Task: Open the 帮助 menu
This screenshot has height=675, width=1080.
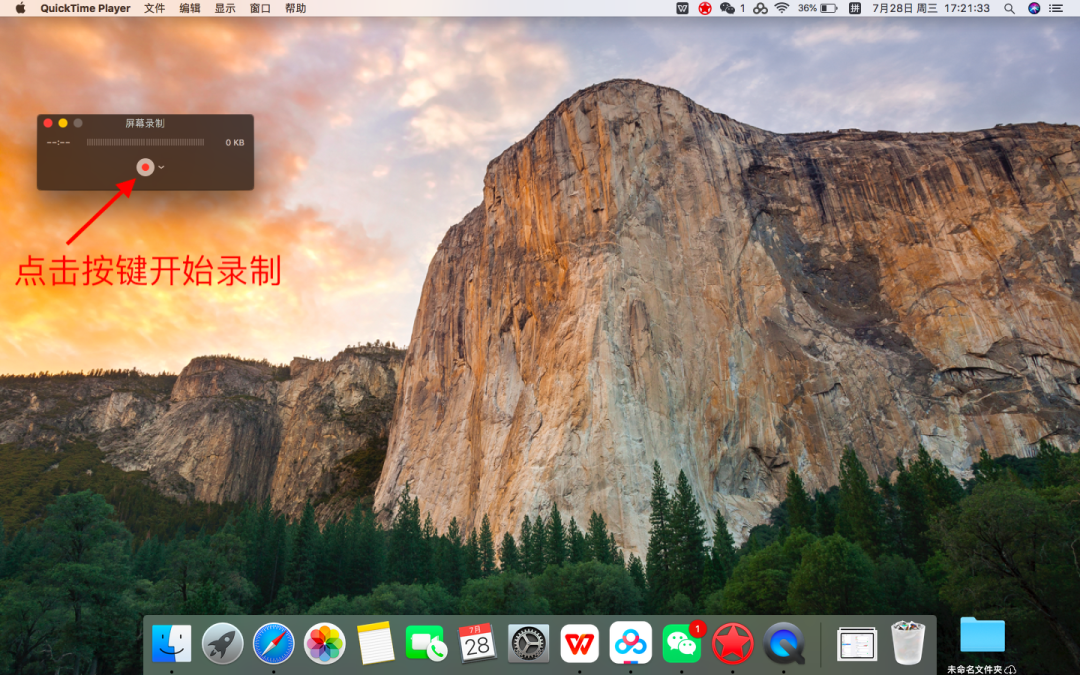Action: pos(295,8)
